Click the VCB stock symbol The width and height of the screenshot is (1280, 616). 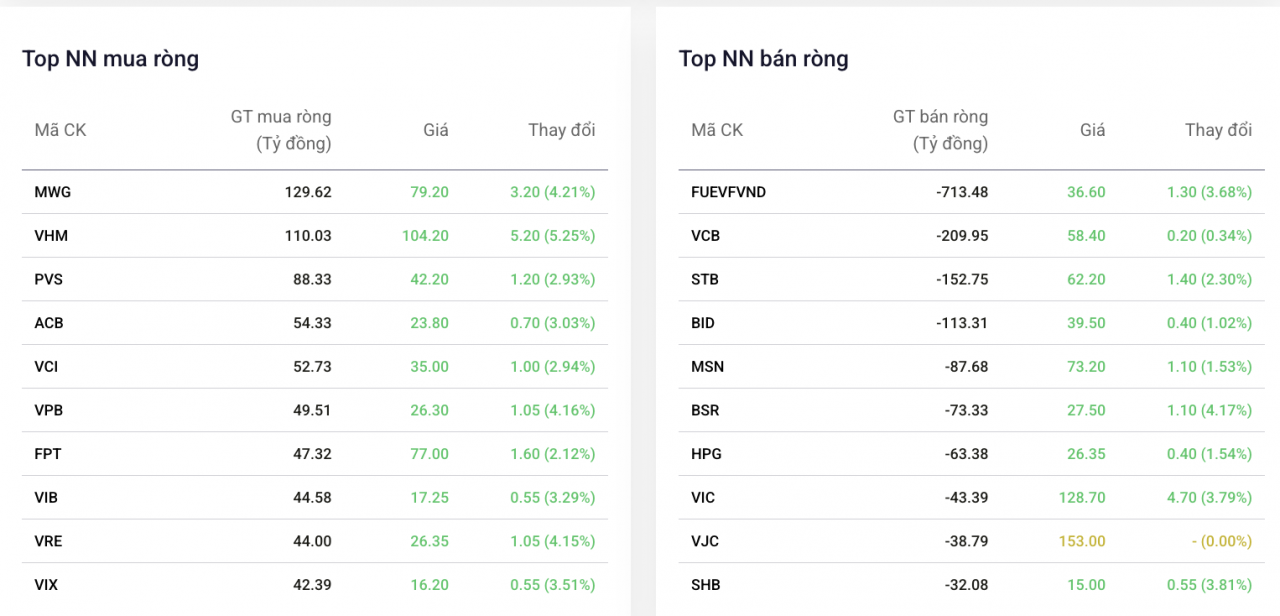705,236
